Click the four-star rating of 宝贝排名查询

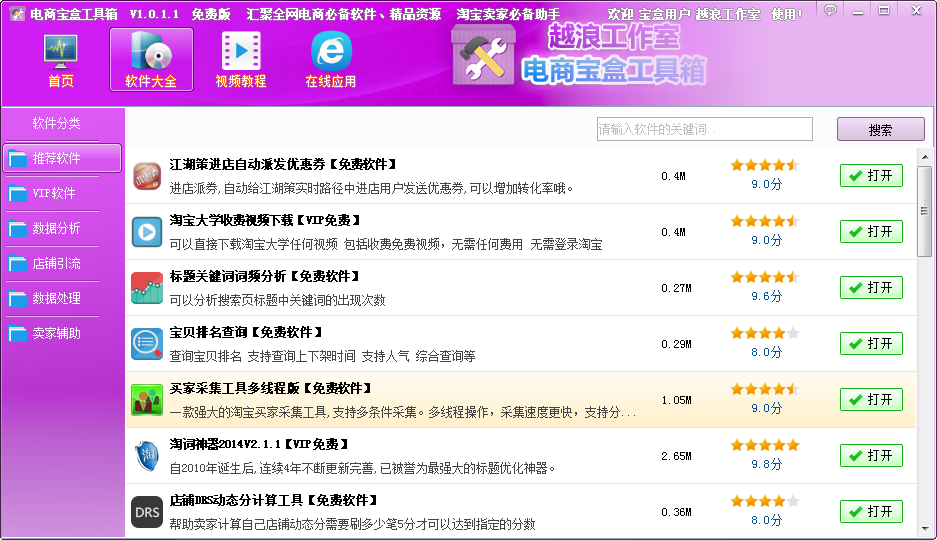tap(765, 333)
